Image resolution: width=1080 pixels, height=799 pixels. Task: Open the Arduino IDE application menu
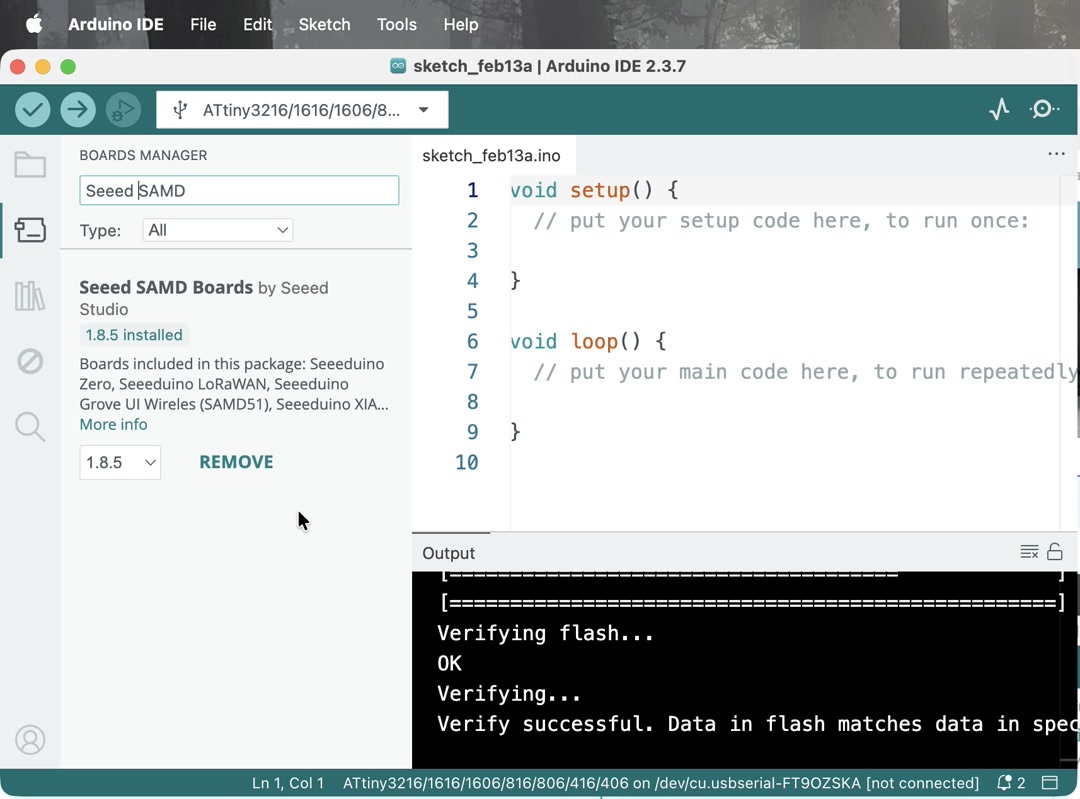116,24
